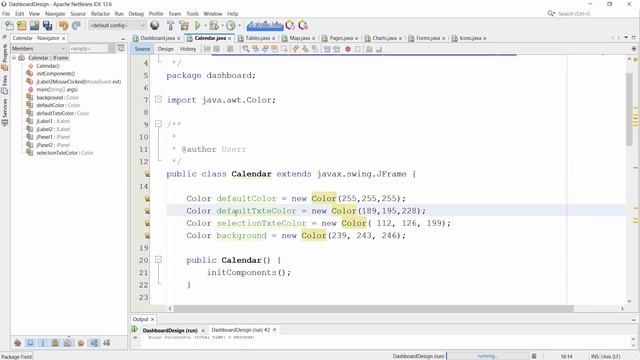Click the red Start Macro Recording icon

[348, 49]
